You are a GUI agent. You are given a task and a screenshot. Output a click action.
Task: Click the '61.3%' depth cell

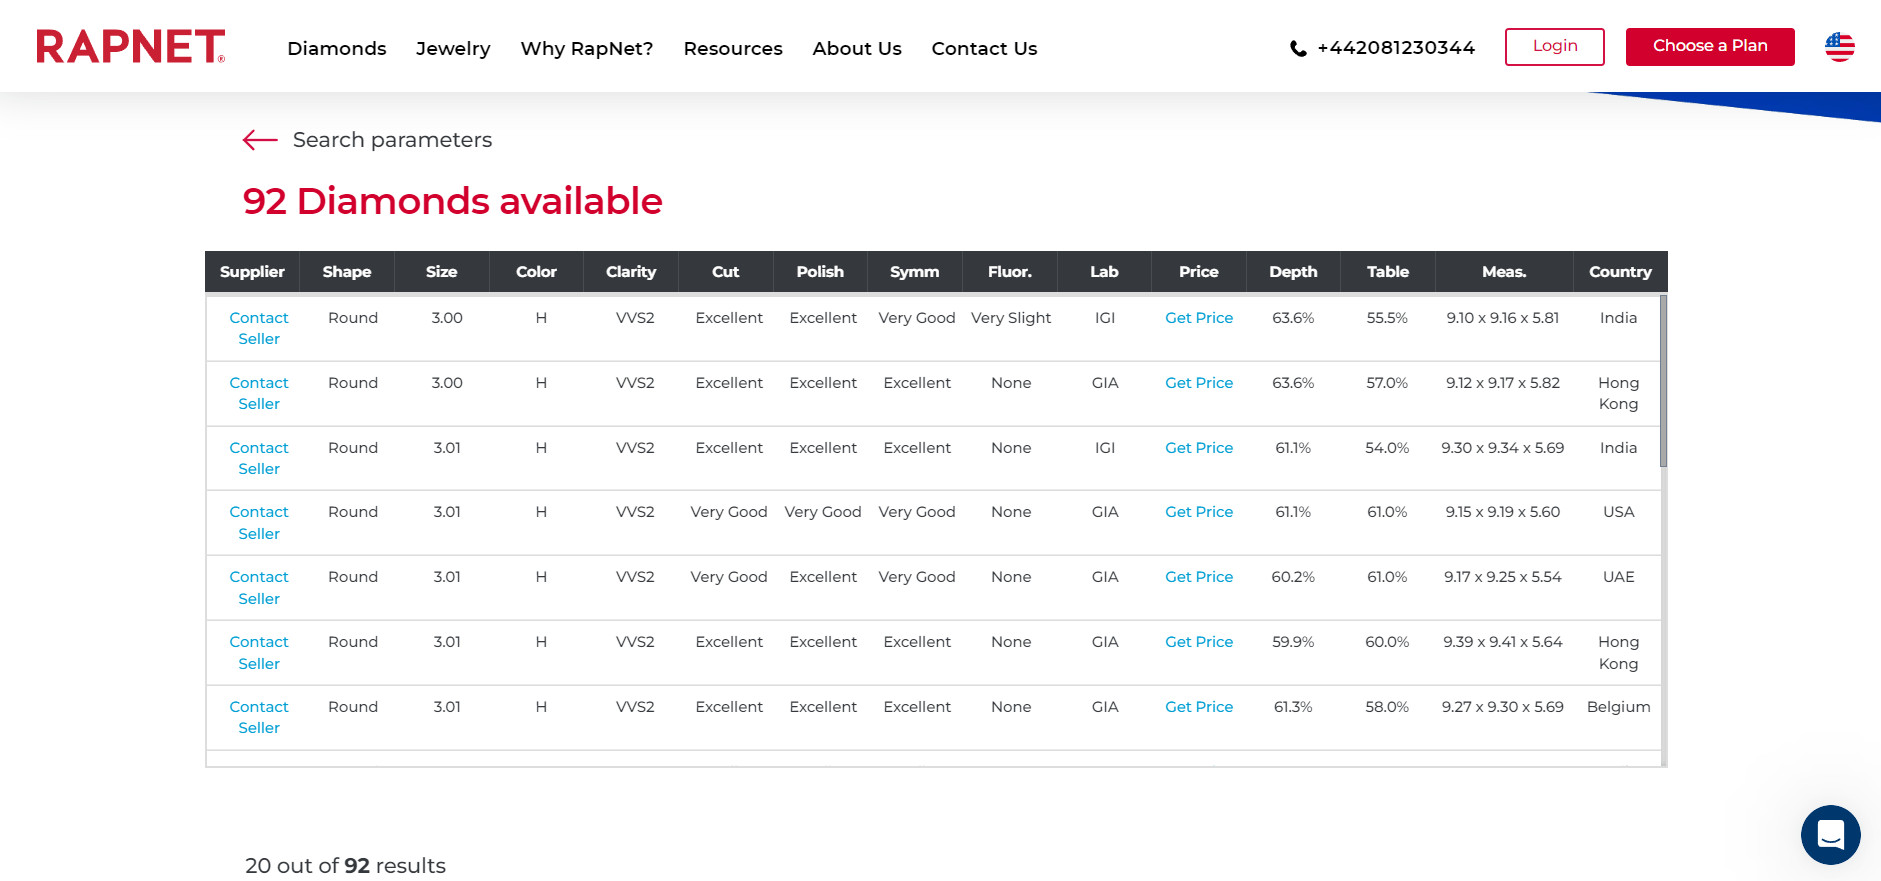pyautogui.click(x=1293, y=707)
